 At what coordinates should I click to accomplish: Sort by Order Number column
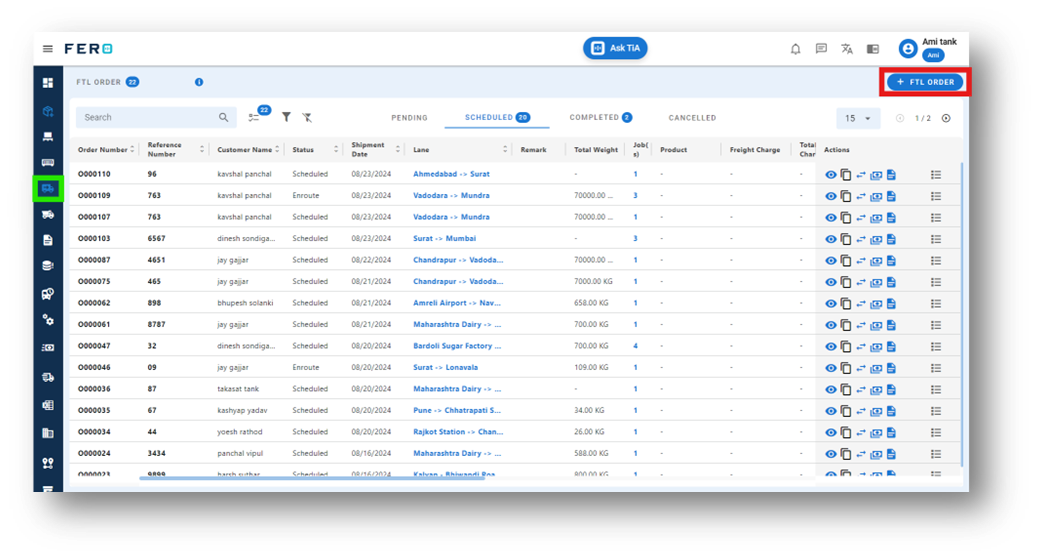132,150
